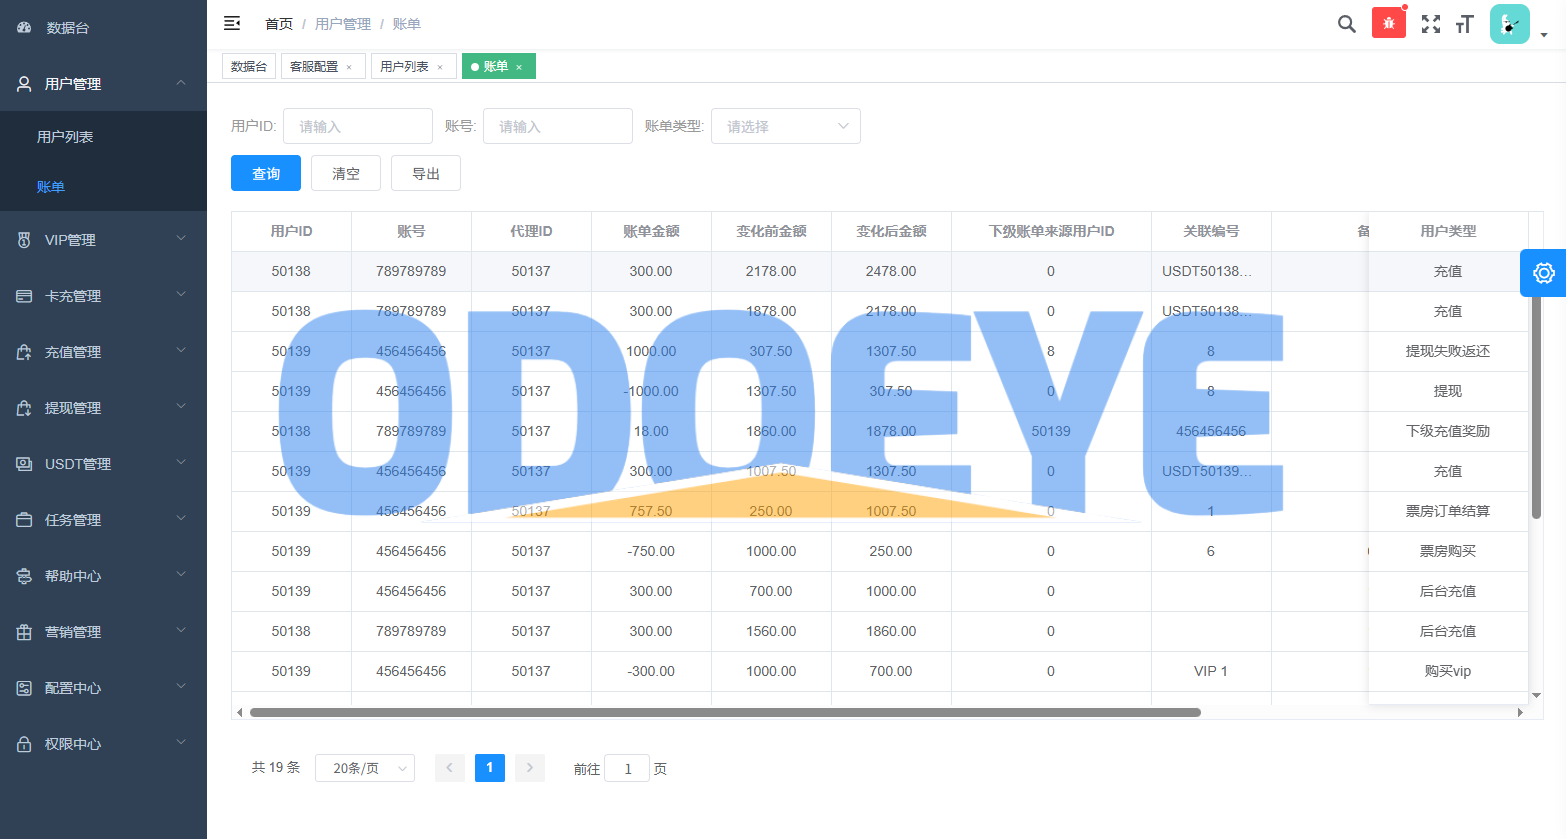Open the red bug error log icon

tap(1388, 23)
